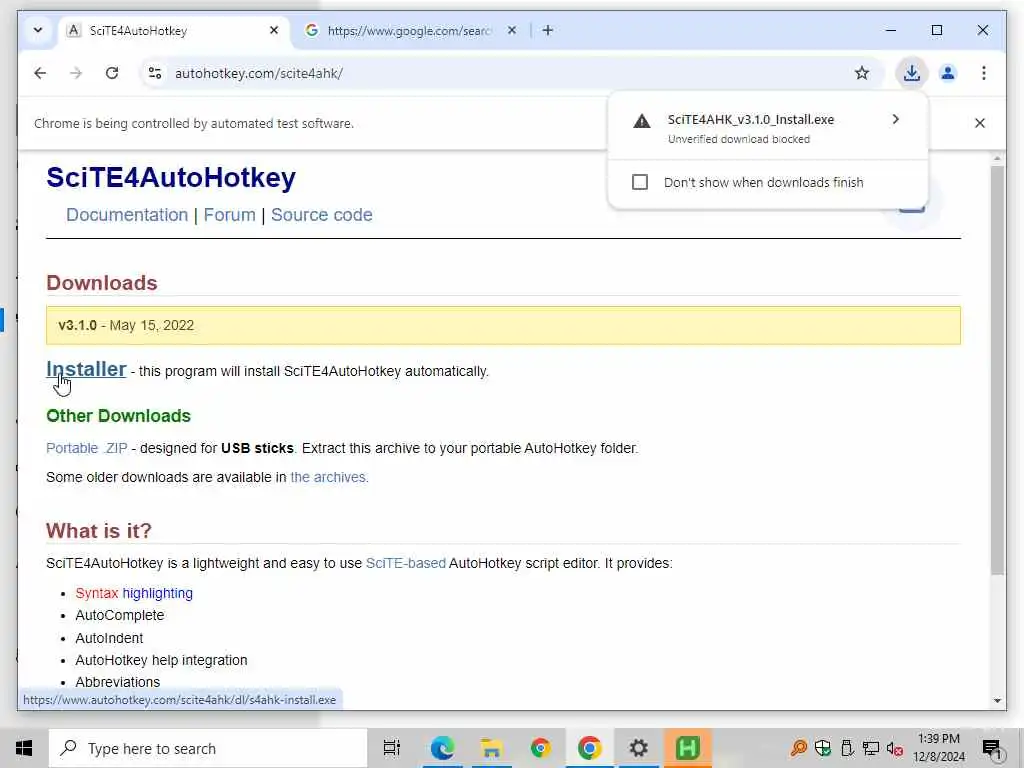
Task: Click the scrollbar down arrow
Action: (997, 701)
